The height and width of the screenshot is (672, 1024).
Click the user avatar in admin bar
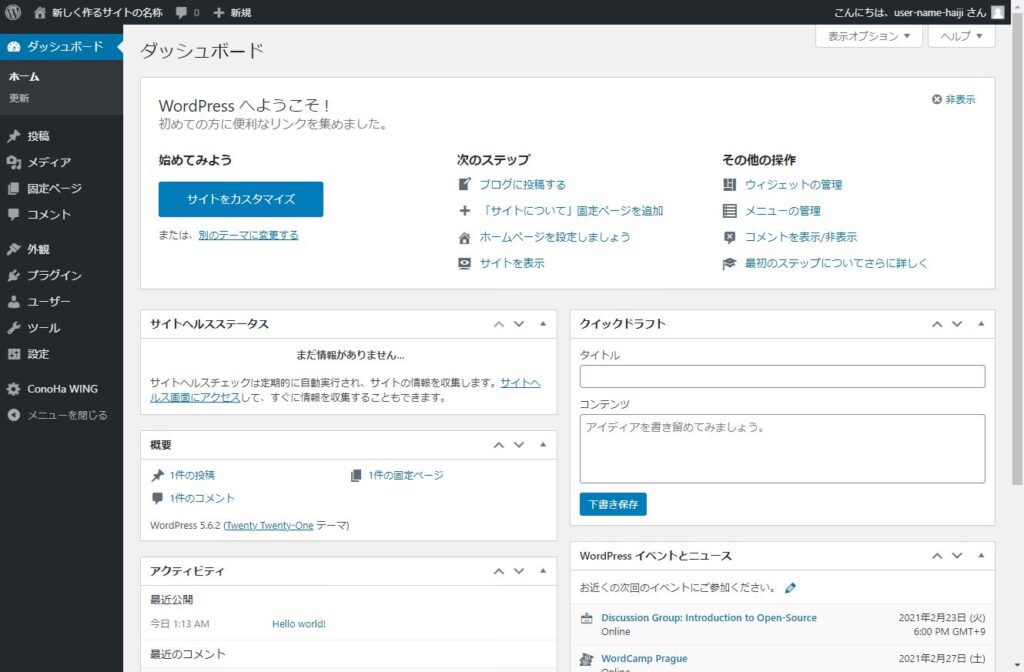point(997,12)
